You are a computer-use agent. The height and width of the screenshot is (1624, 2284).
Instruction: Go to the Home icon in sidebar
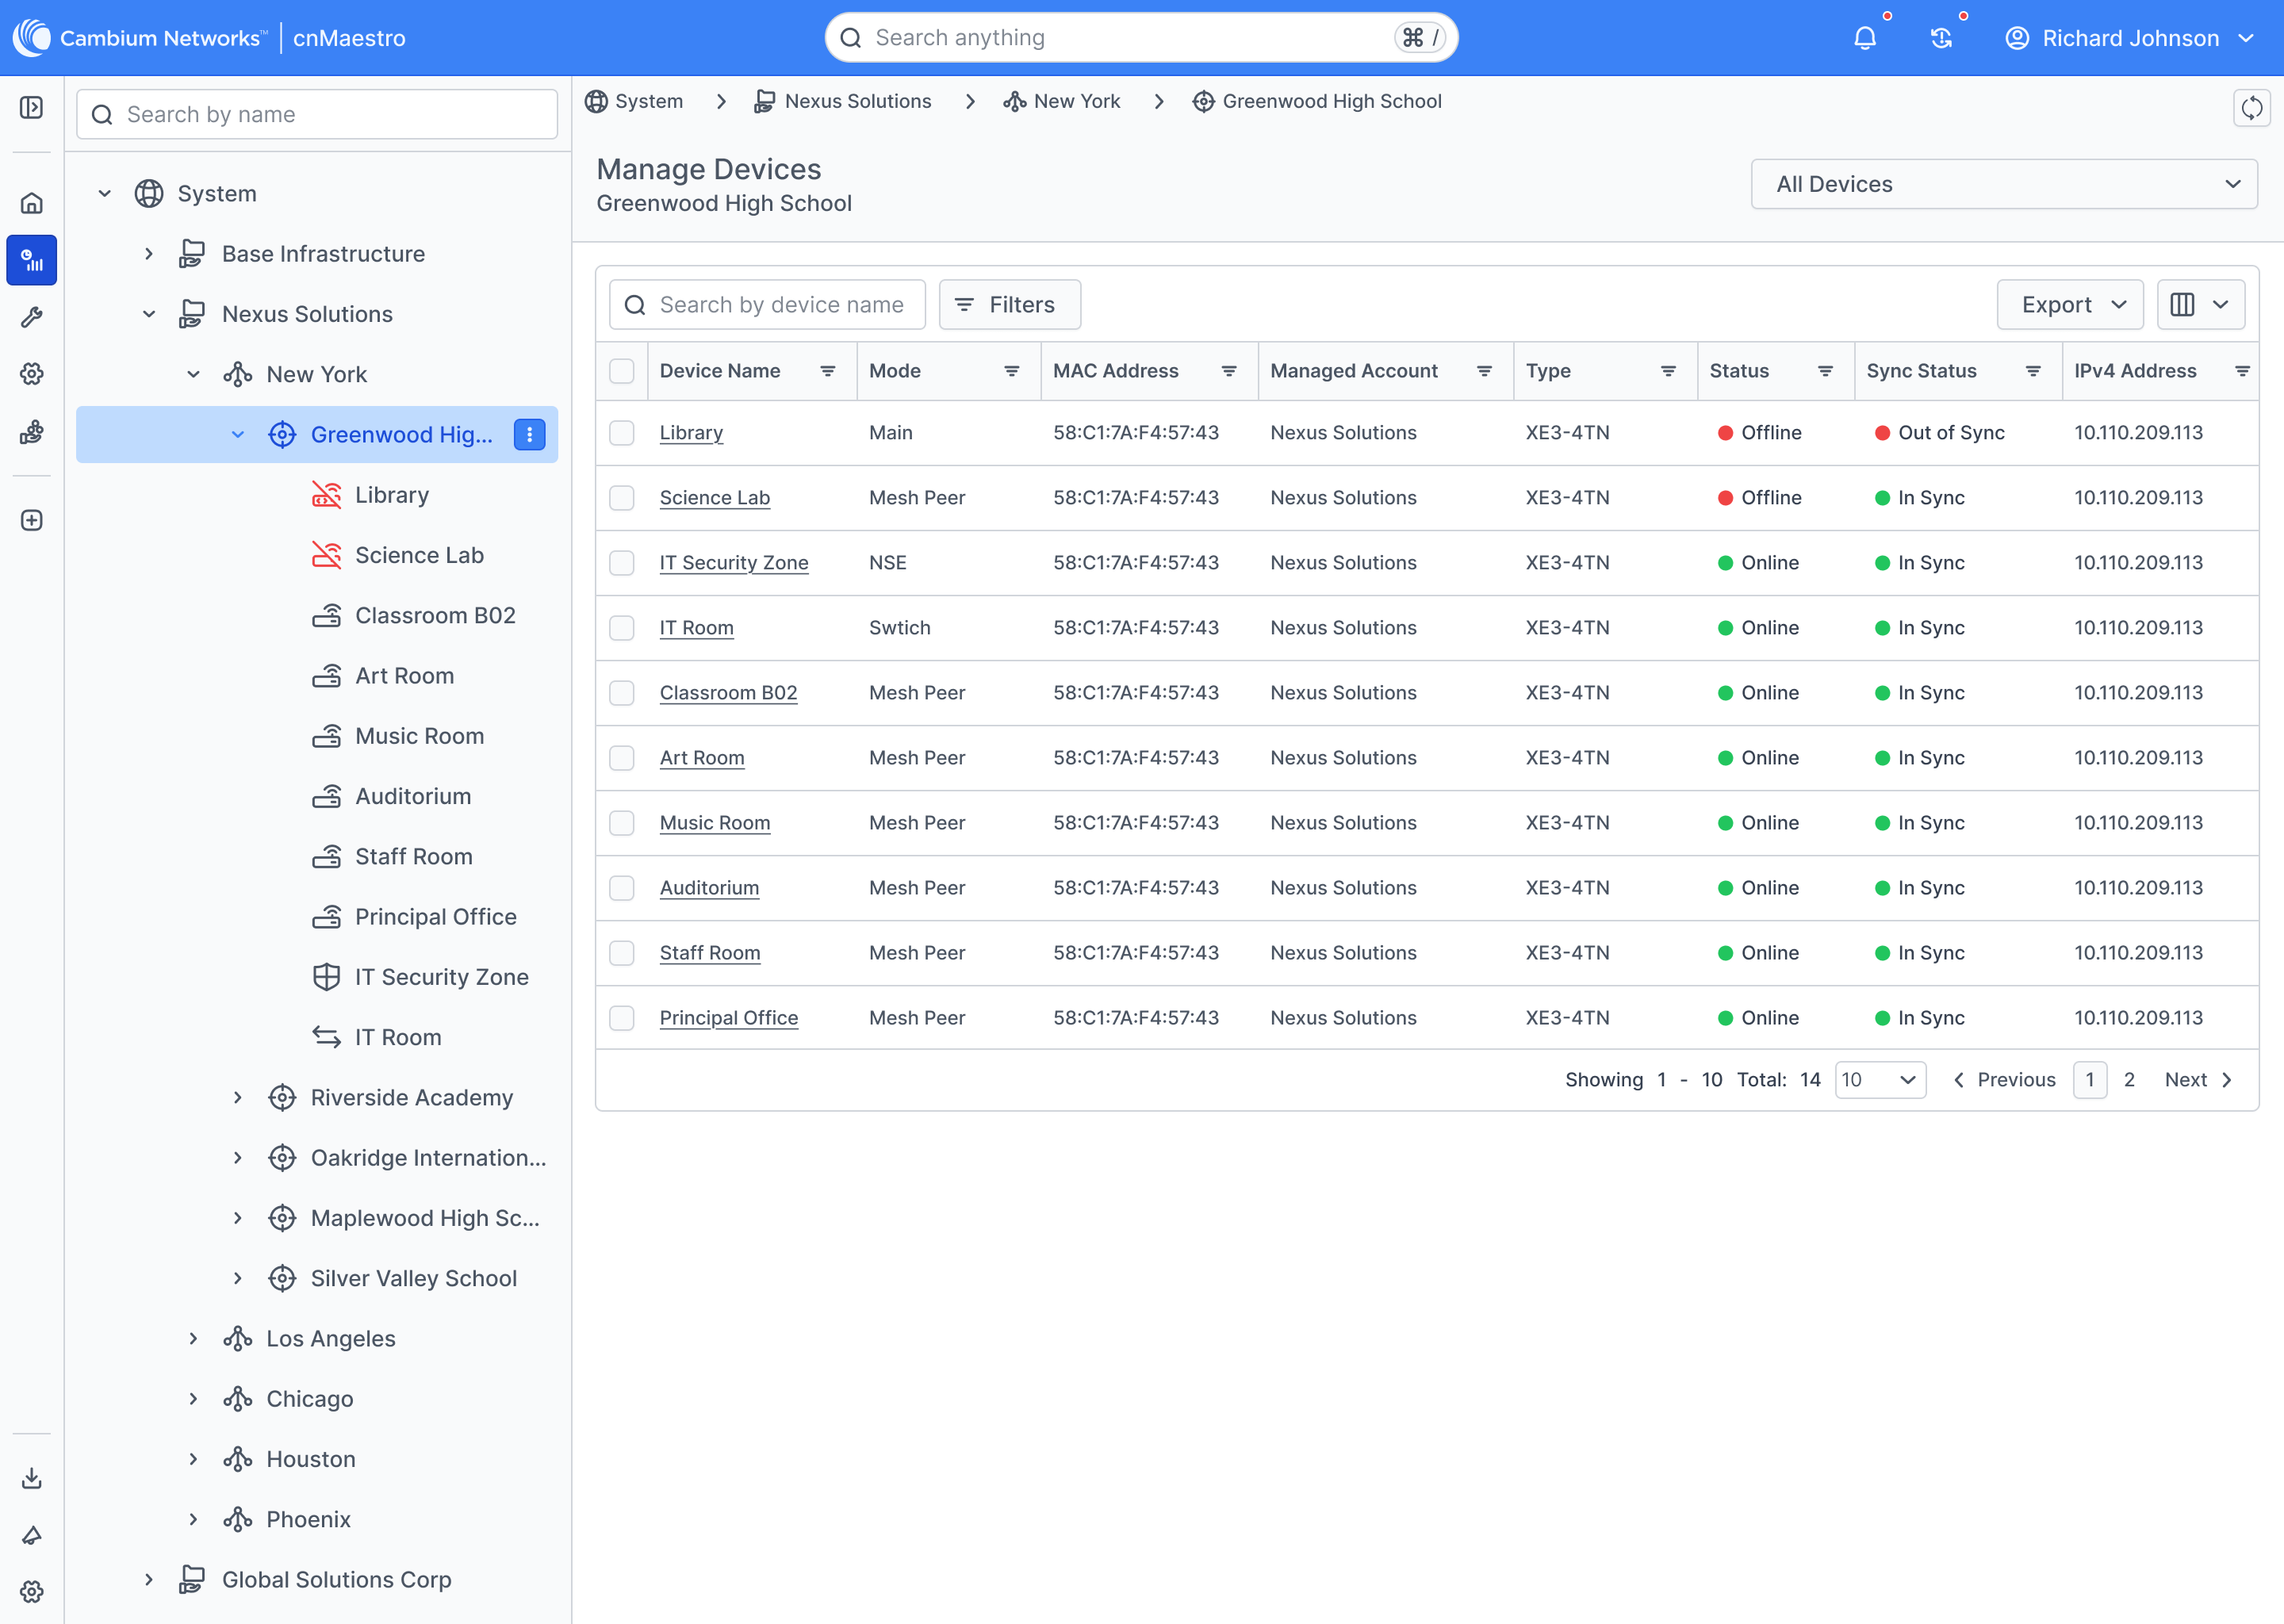click(32, 203)
